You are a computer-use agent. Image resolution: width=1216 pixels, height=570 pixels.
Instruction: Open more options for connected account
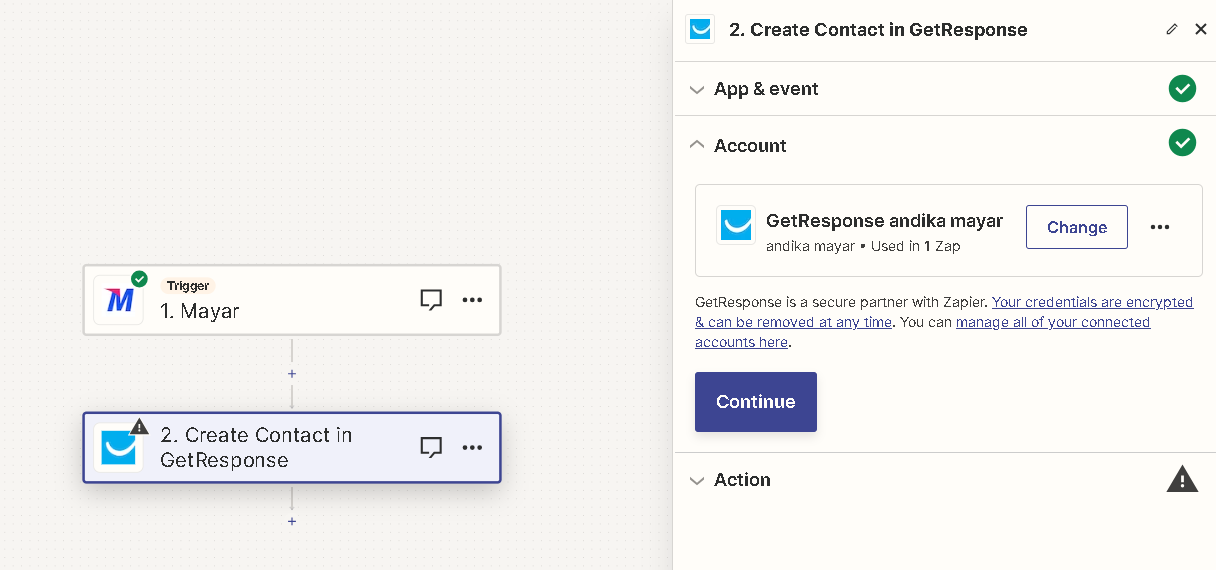pos(1160,227)
